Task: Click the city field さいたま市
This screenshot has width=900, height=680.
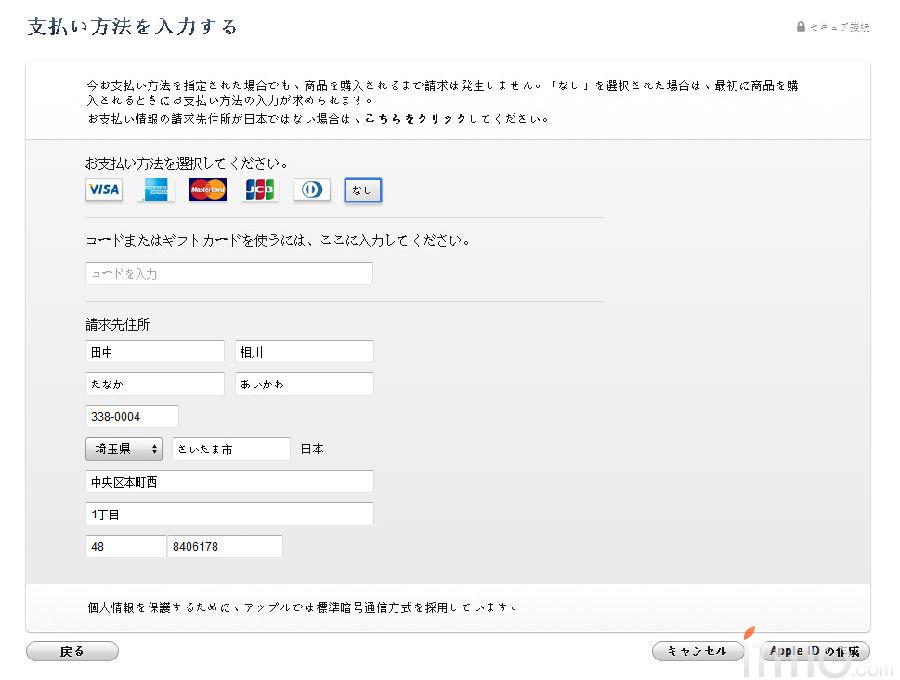Action: 231,449
